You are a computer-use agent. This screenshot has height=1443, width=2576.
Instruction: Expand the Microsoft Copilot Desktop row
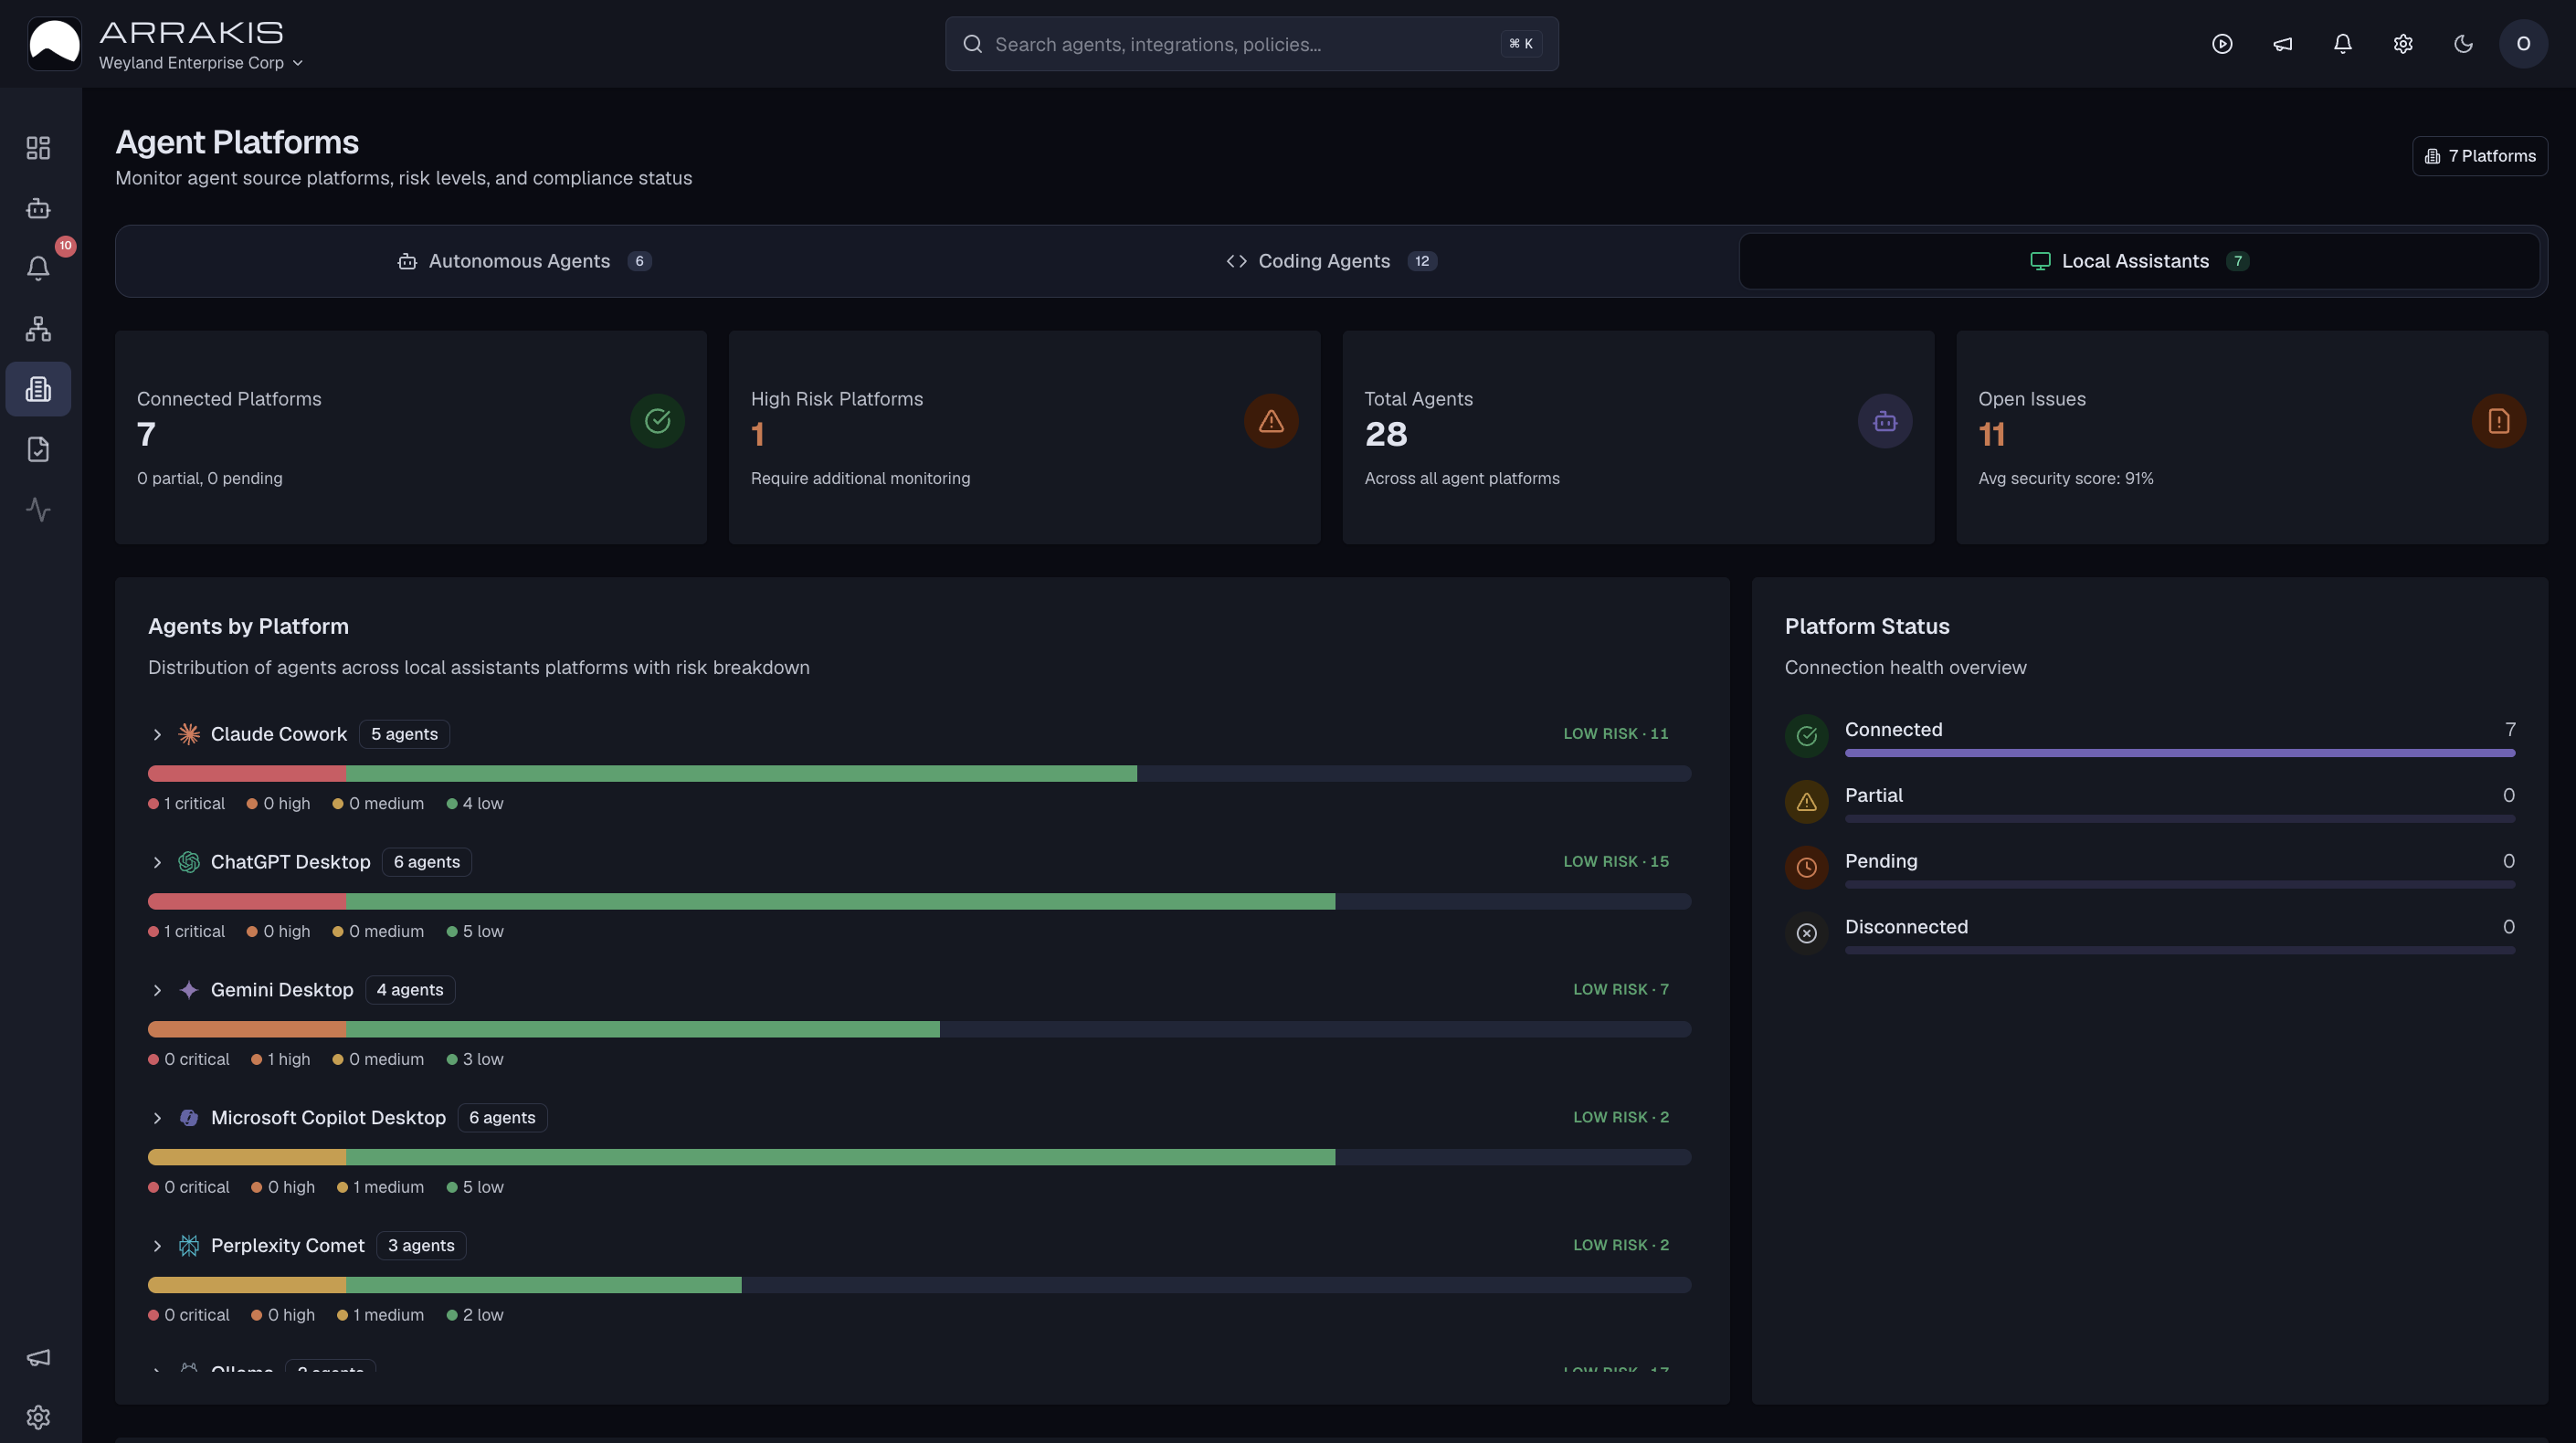coord(157,1118)
